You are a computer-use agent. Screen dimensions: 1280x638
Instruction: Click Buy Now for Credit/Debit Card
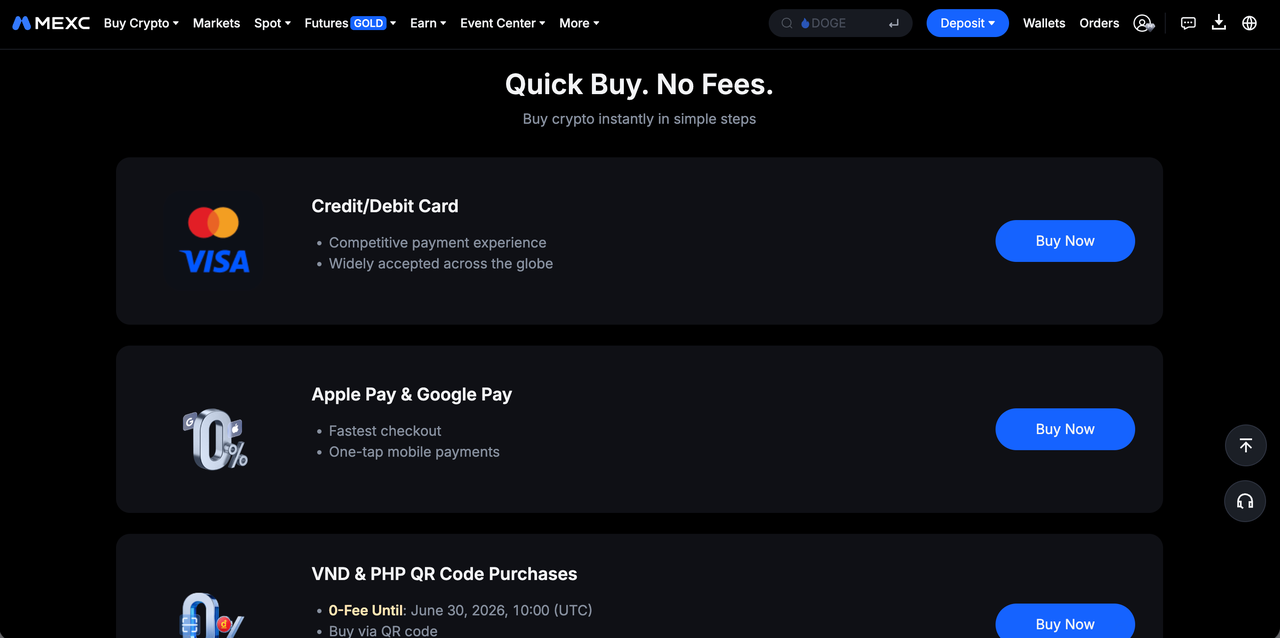point(1065,241)
